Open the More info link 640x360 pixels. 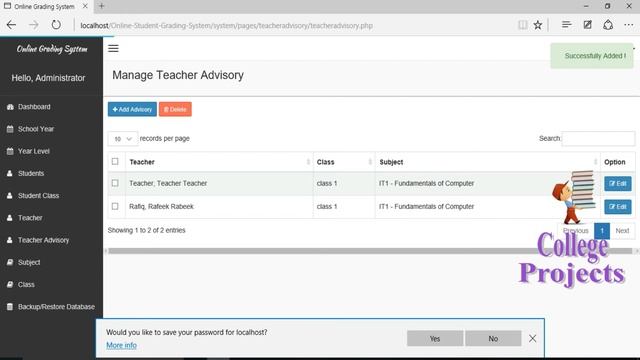click(x=121, y=345)
